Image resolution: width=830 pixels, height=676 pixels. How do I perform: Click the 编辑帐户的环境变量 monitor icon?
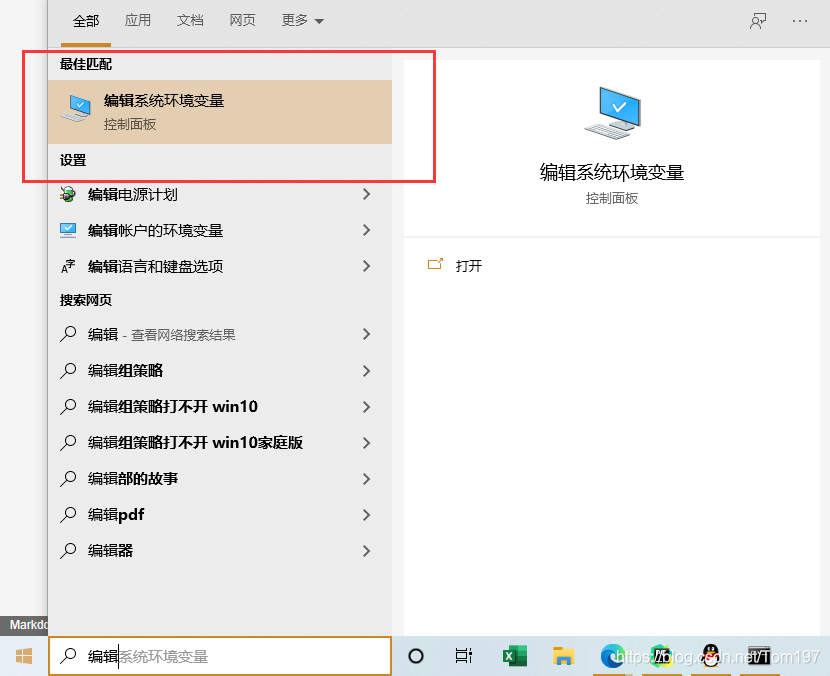[68, 230]
